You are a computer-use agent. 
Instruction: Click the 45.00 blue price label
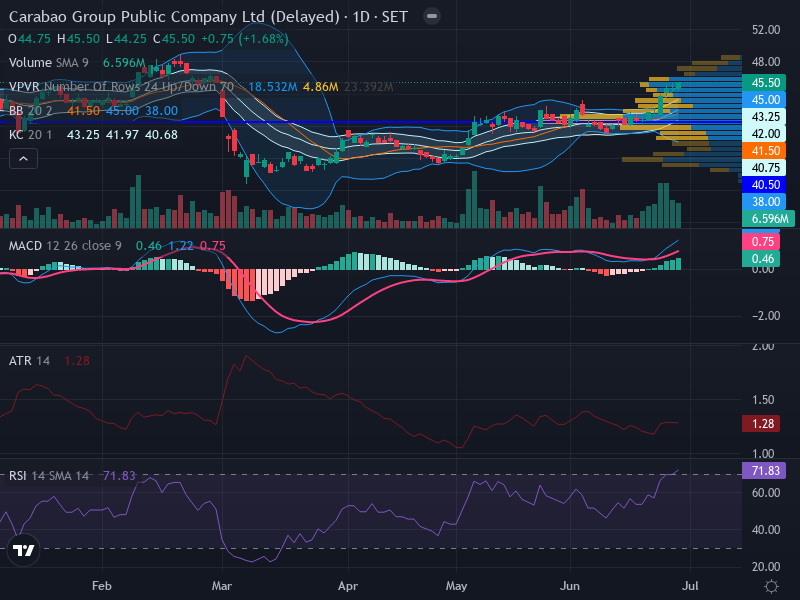click(x=764, y=99)
